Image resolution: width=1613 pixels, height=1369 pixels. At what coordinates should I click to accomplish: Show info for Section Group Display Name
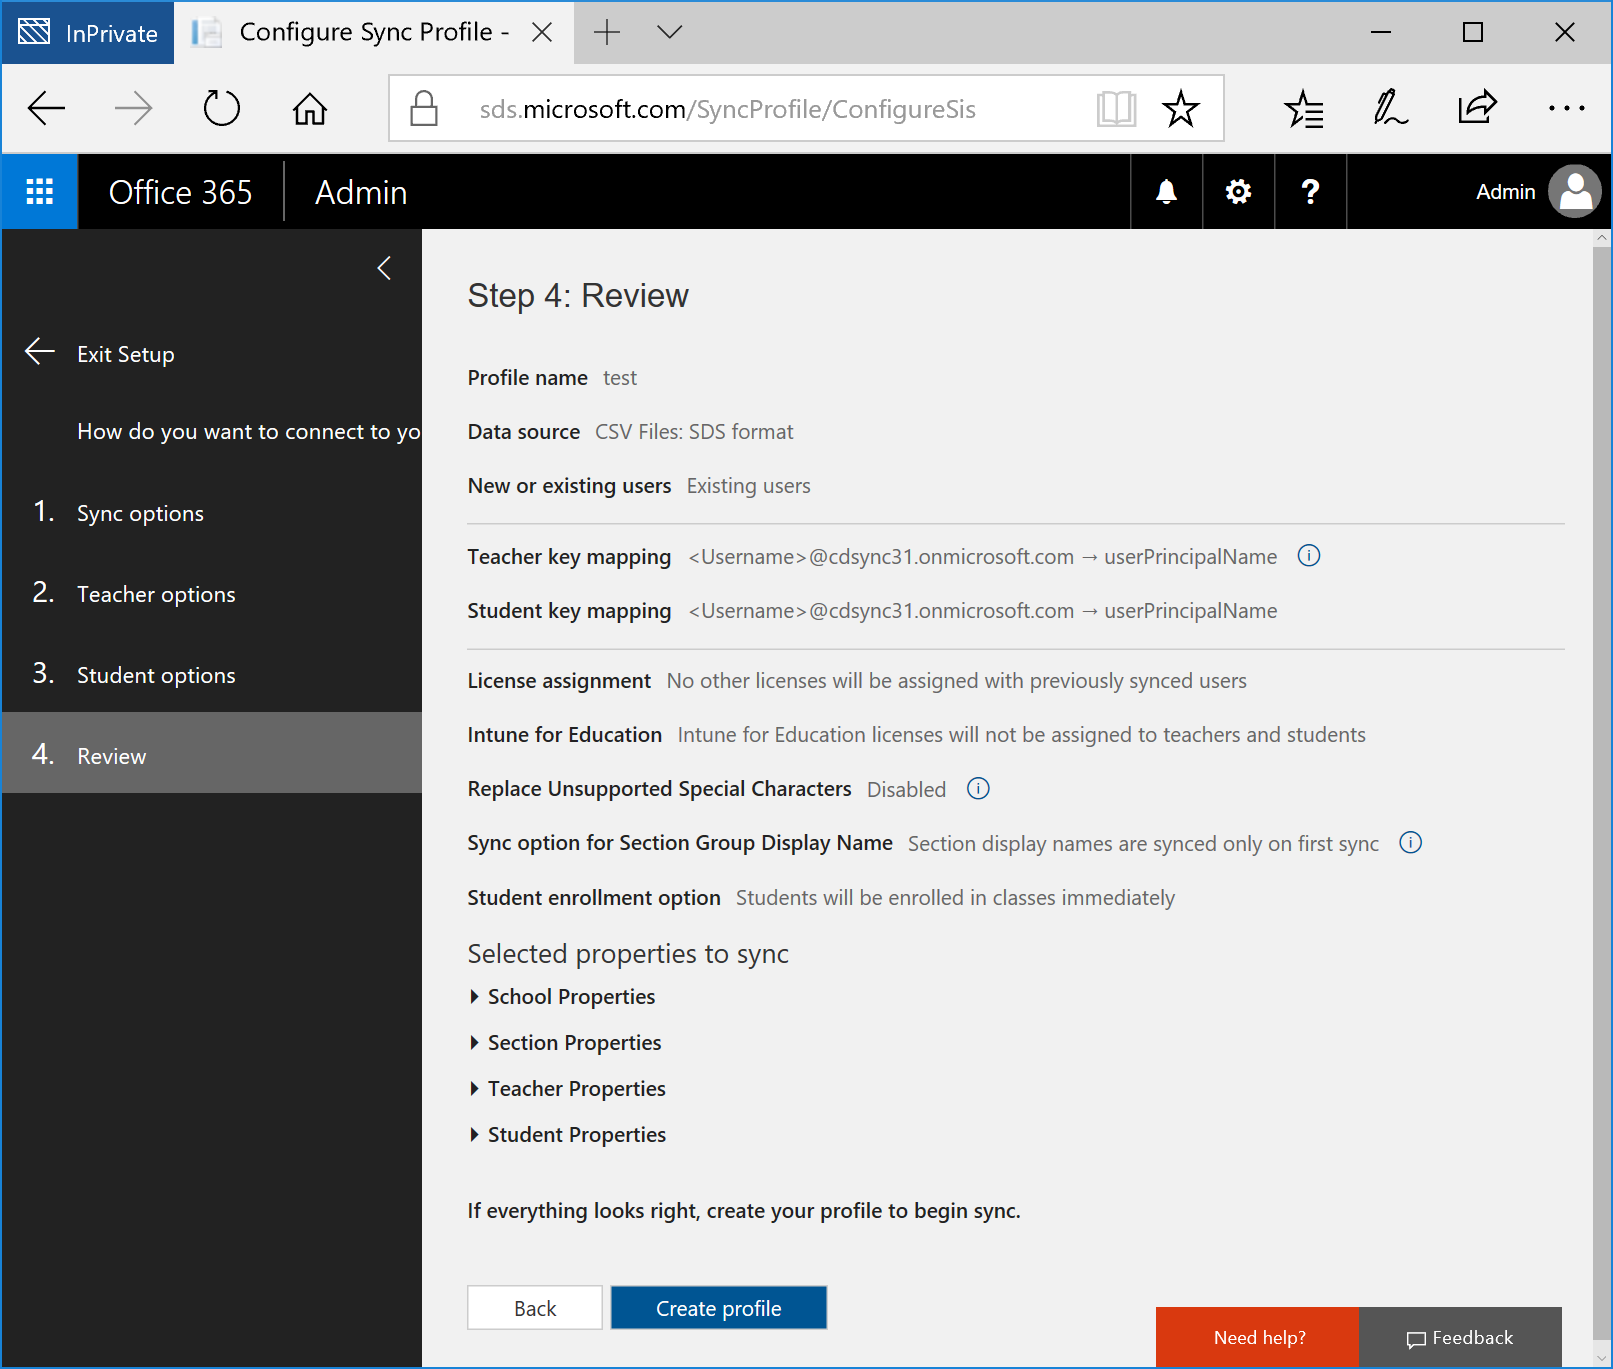click(1410, 843)
